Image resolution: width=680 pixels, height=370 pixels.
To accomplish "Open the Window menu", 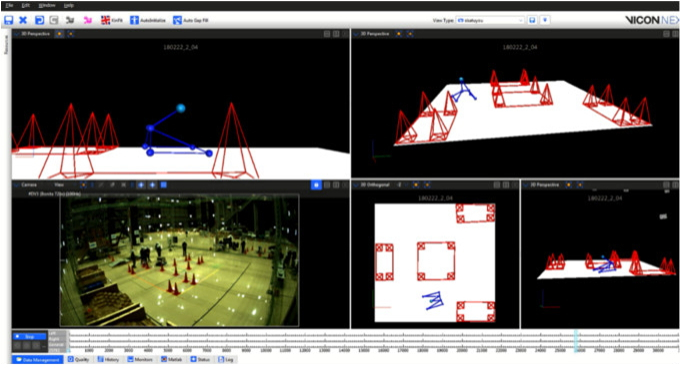I will [47, 5].
